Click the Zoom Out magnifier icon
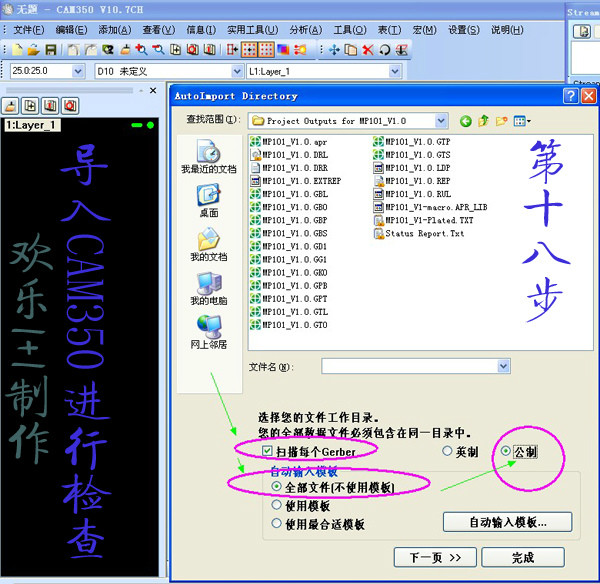Image resolution: width=600 pixels, height=584 pixels. point(158,50)
